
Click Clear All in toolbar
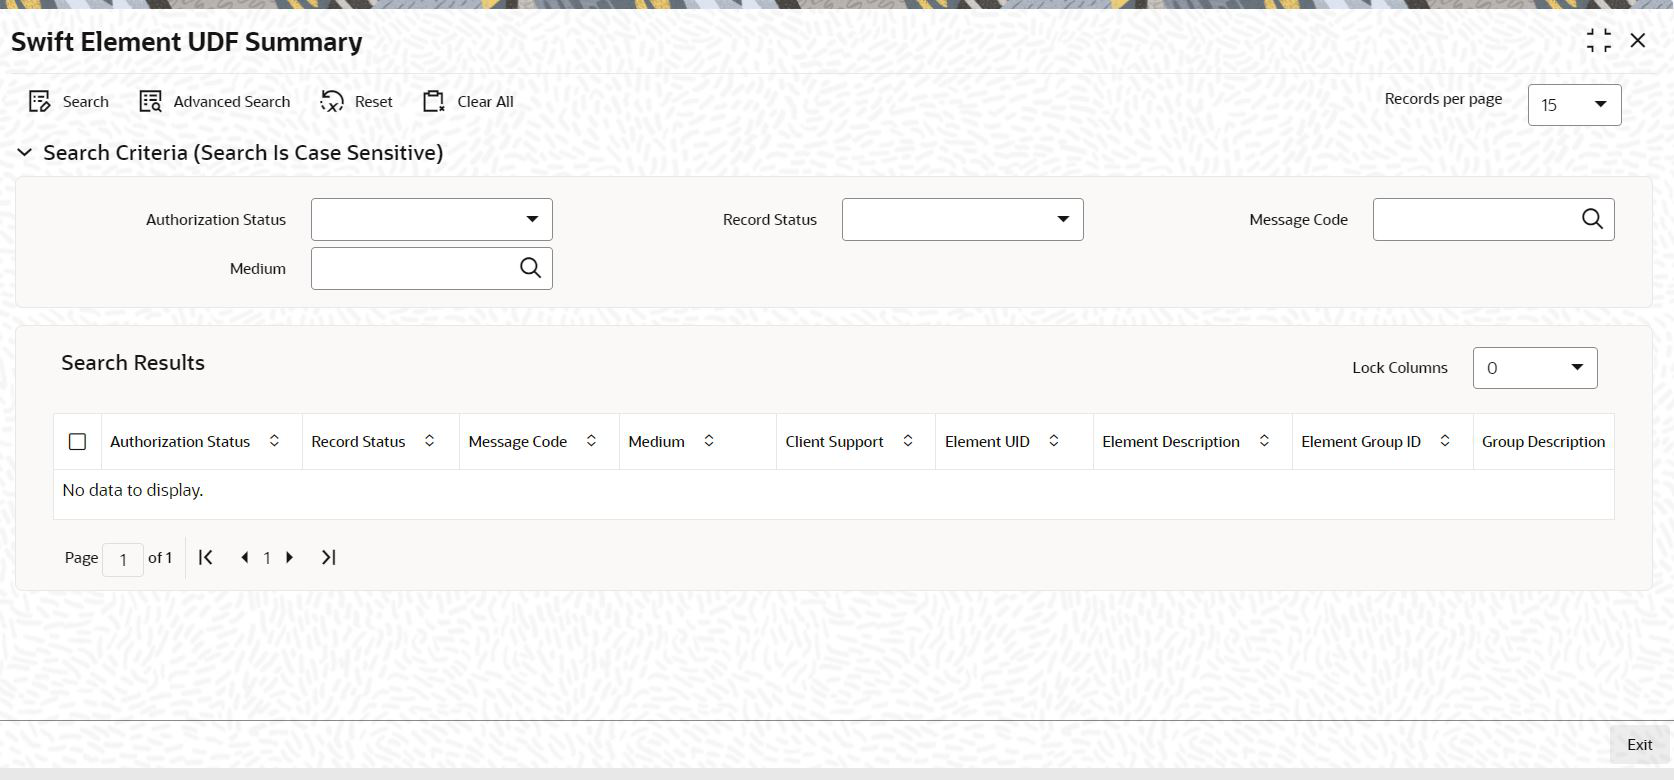tap(468, 101)
